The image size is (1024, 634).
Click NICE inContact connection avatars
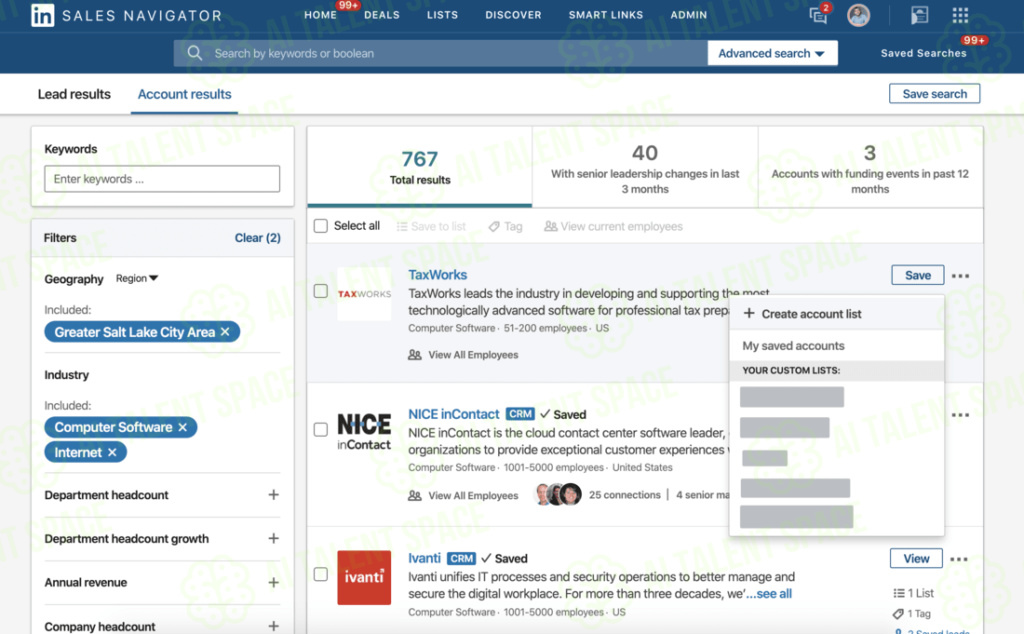click(x=558, y=494)
